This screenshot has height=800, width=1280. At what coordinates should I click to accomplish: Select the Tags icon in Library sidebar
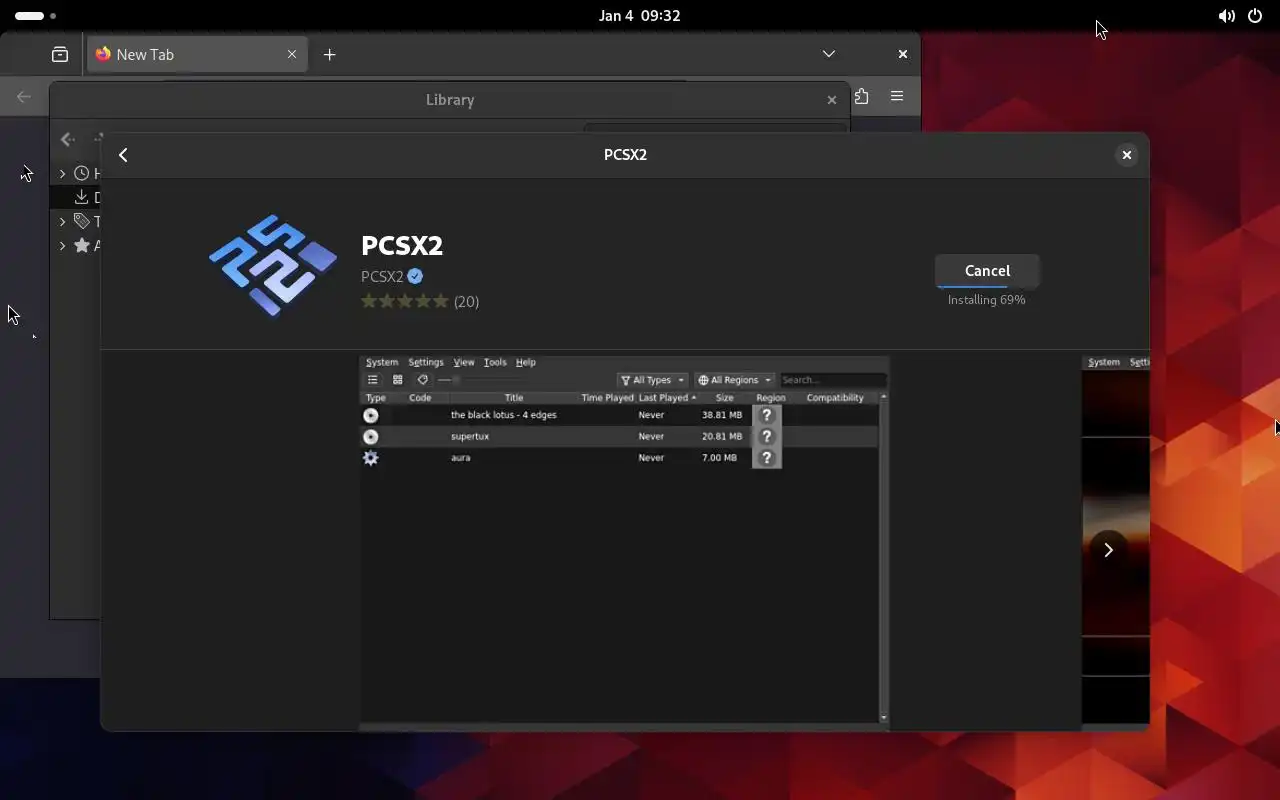pos(82,221)
